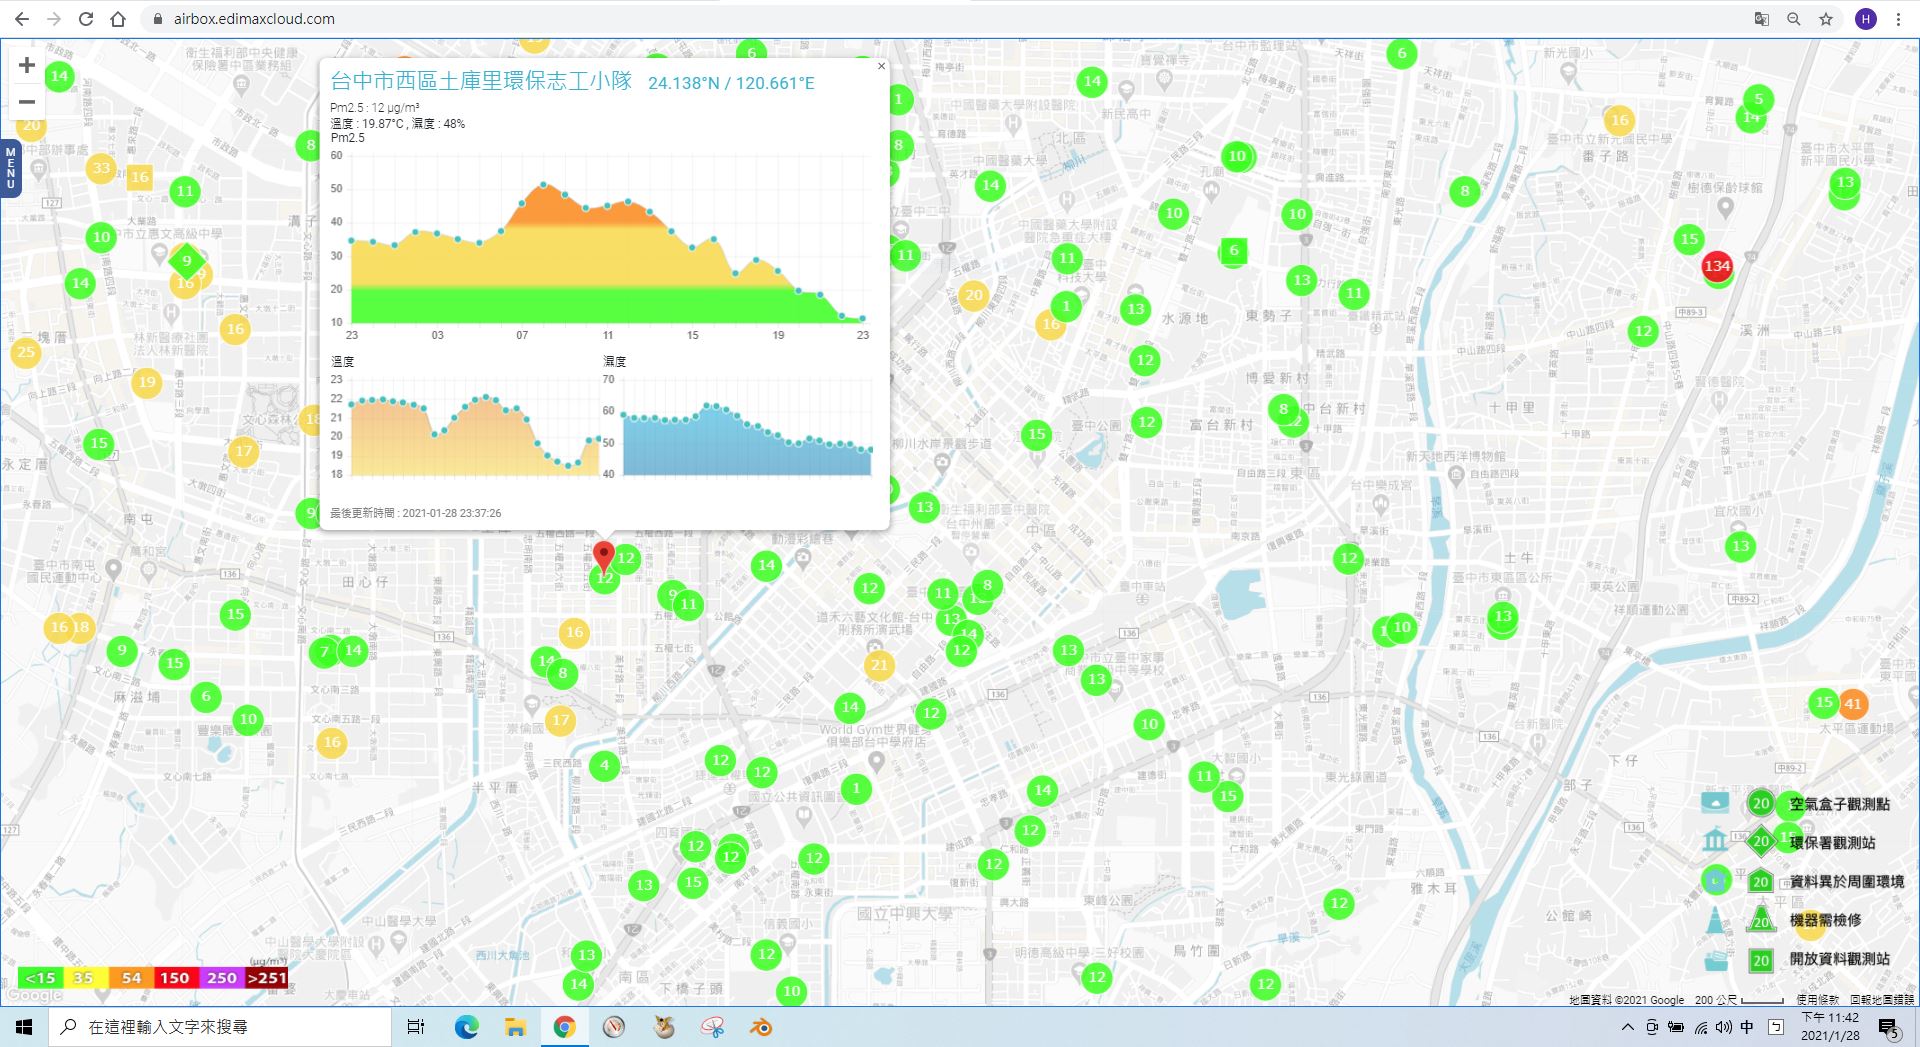Click the temperature 溫度 chart
Viewport: 1920px width, 1047px height.
pos(466,428)
